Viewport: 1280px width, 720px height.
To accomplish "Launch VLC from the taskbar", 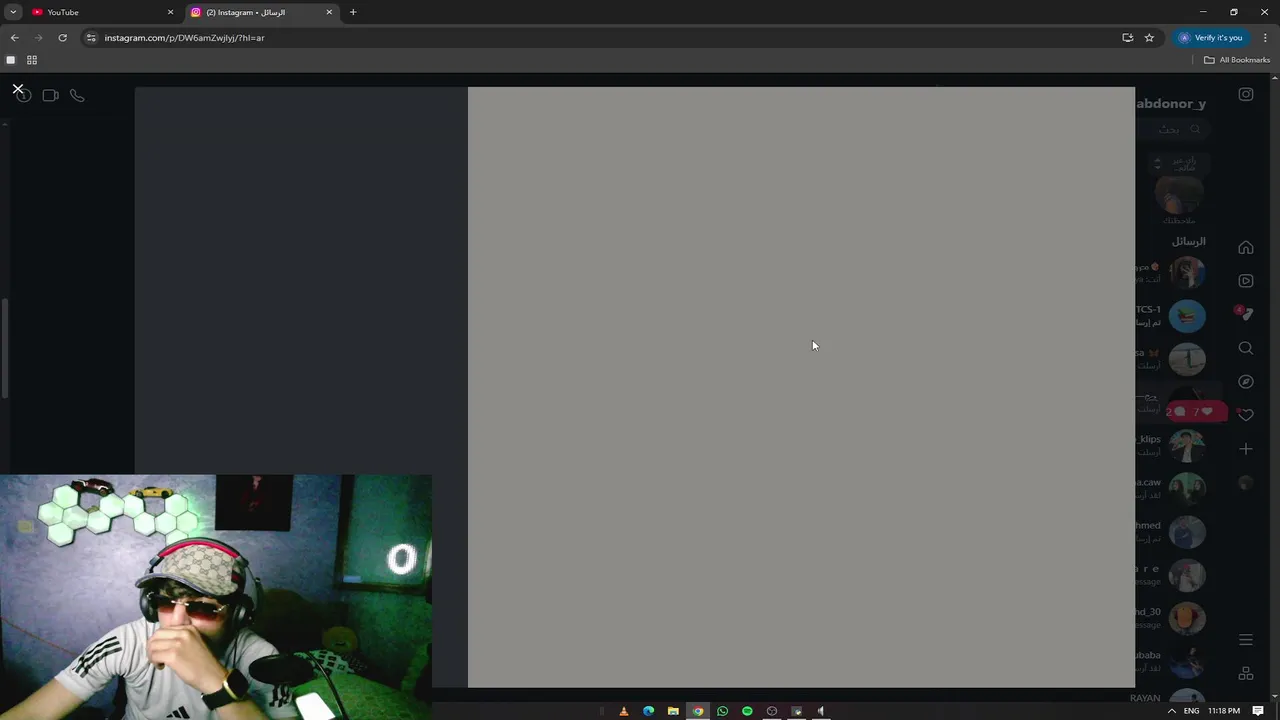I will pos(624,711).
